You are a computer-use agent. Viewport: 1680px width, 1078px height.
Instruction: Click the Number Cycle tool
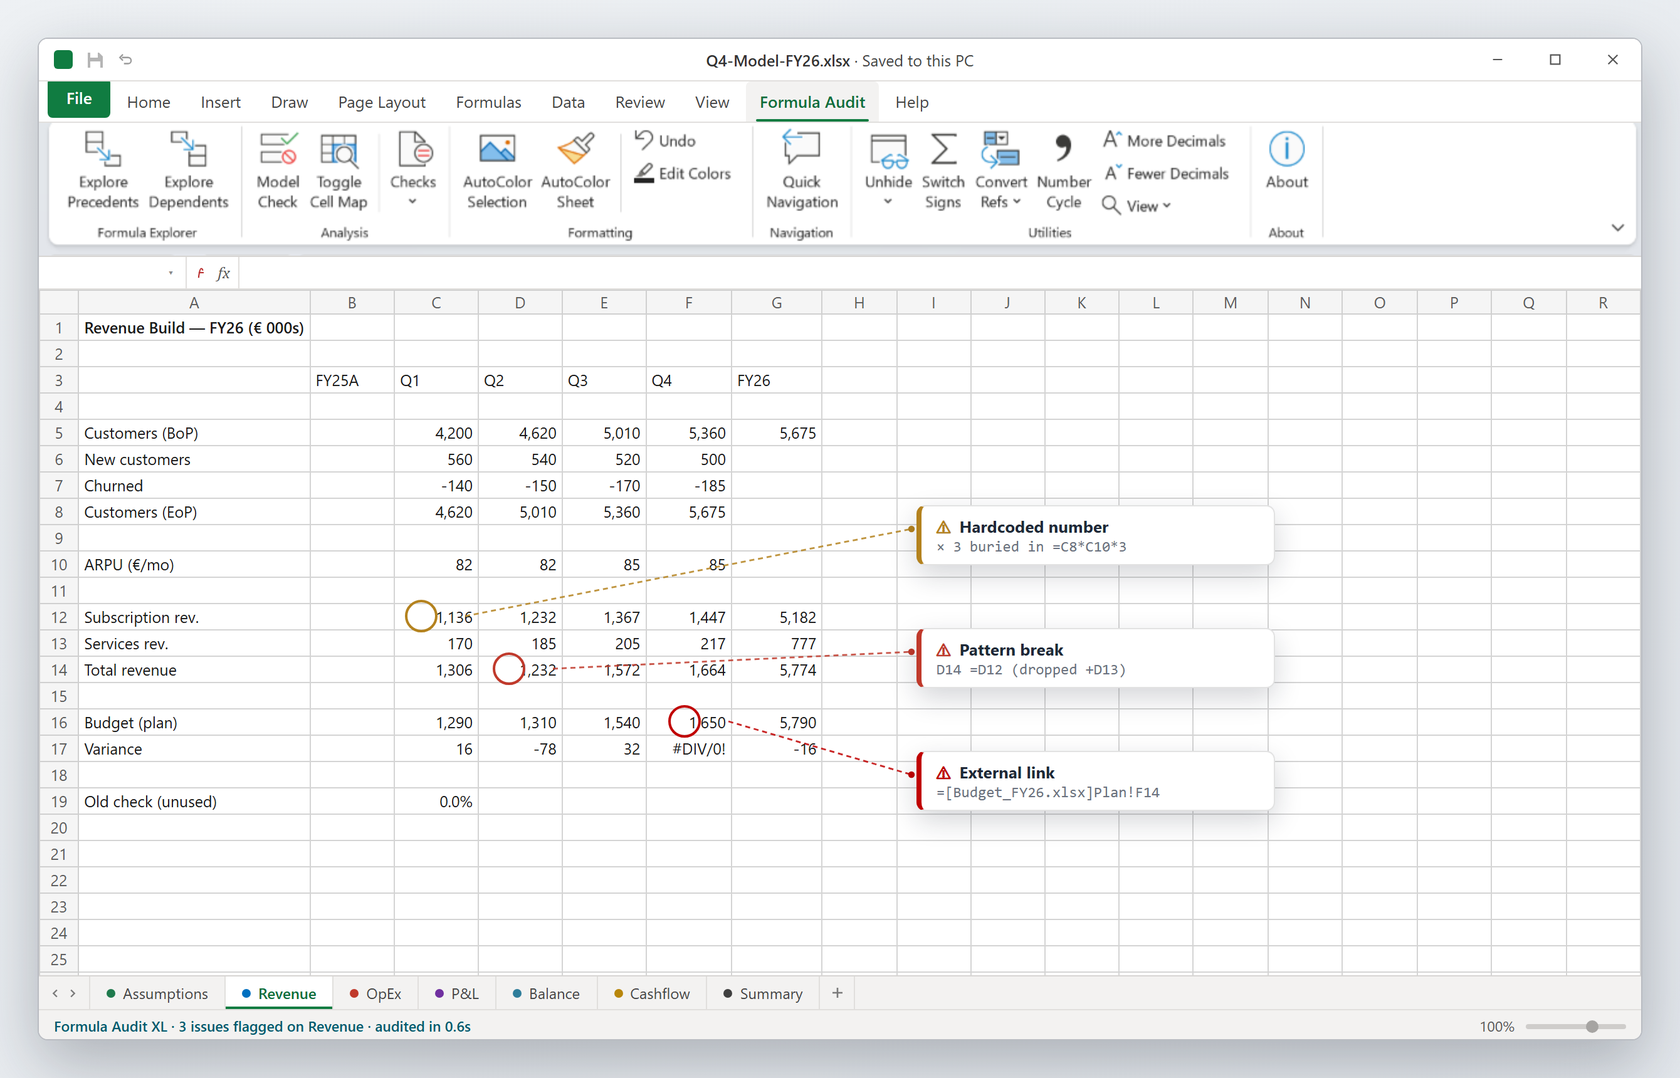click(x=1063, y=170)
